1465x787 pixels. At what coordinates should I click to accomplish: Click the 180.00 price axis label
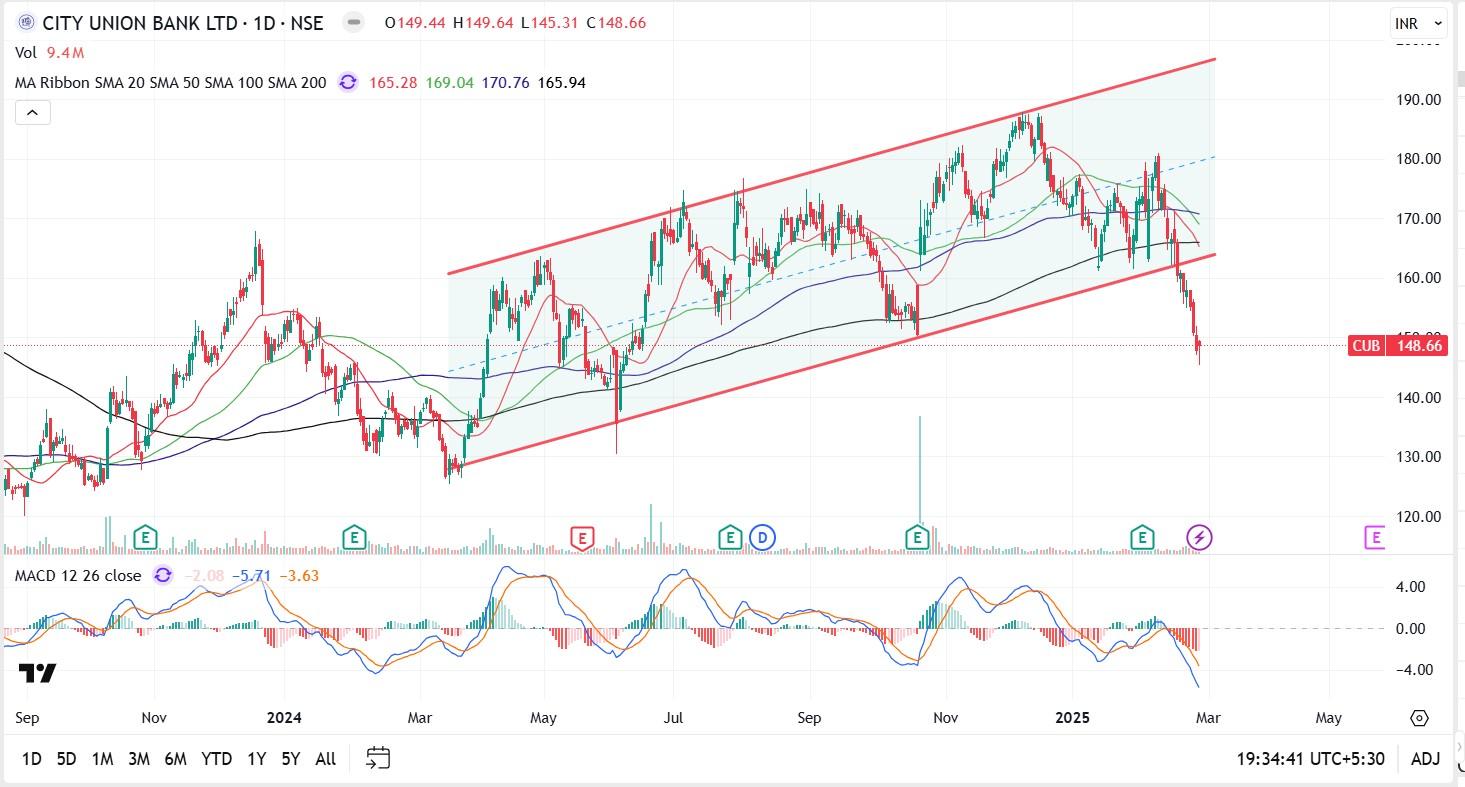[1419, 159]
